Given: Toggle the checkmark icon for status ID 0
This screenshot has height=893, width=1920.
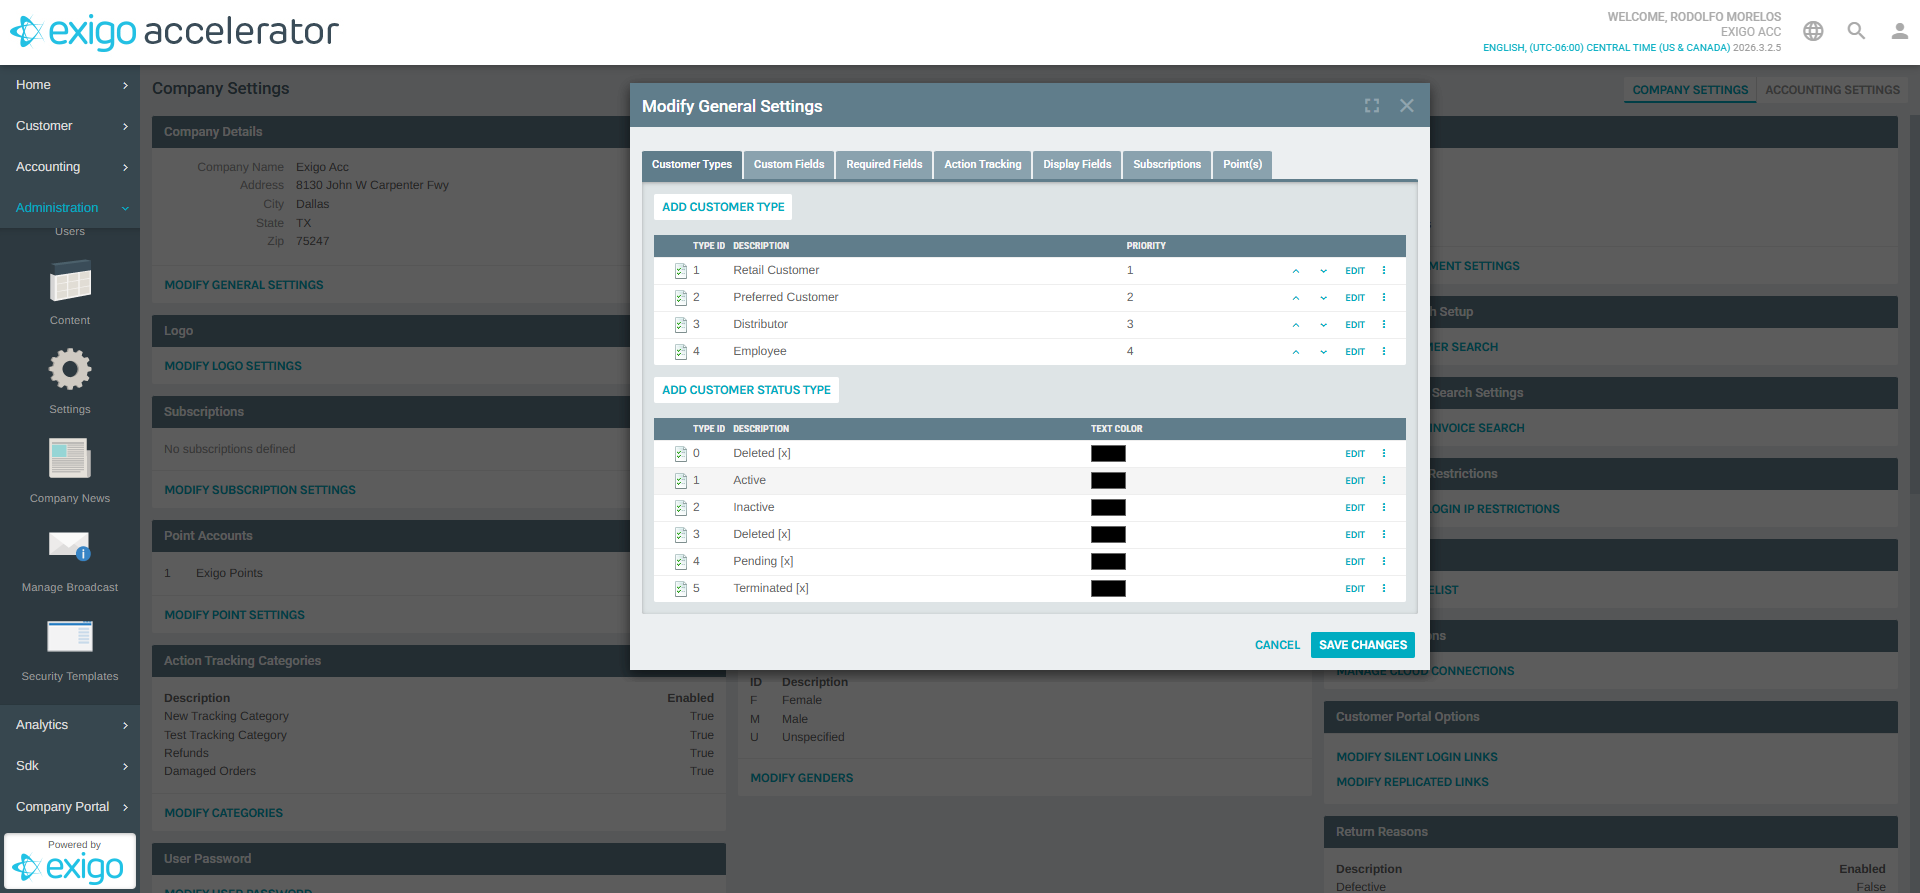Looking at the screenshot, I should click(681, 454).
